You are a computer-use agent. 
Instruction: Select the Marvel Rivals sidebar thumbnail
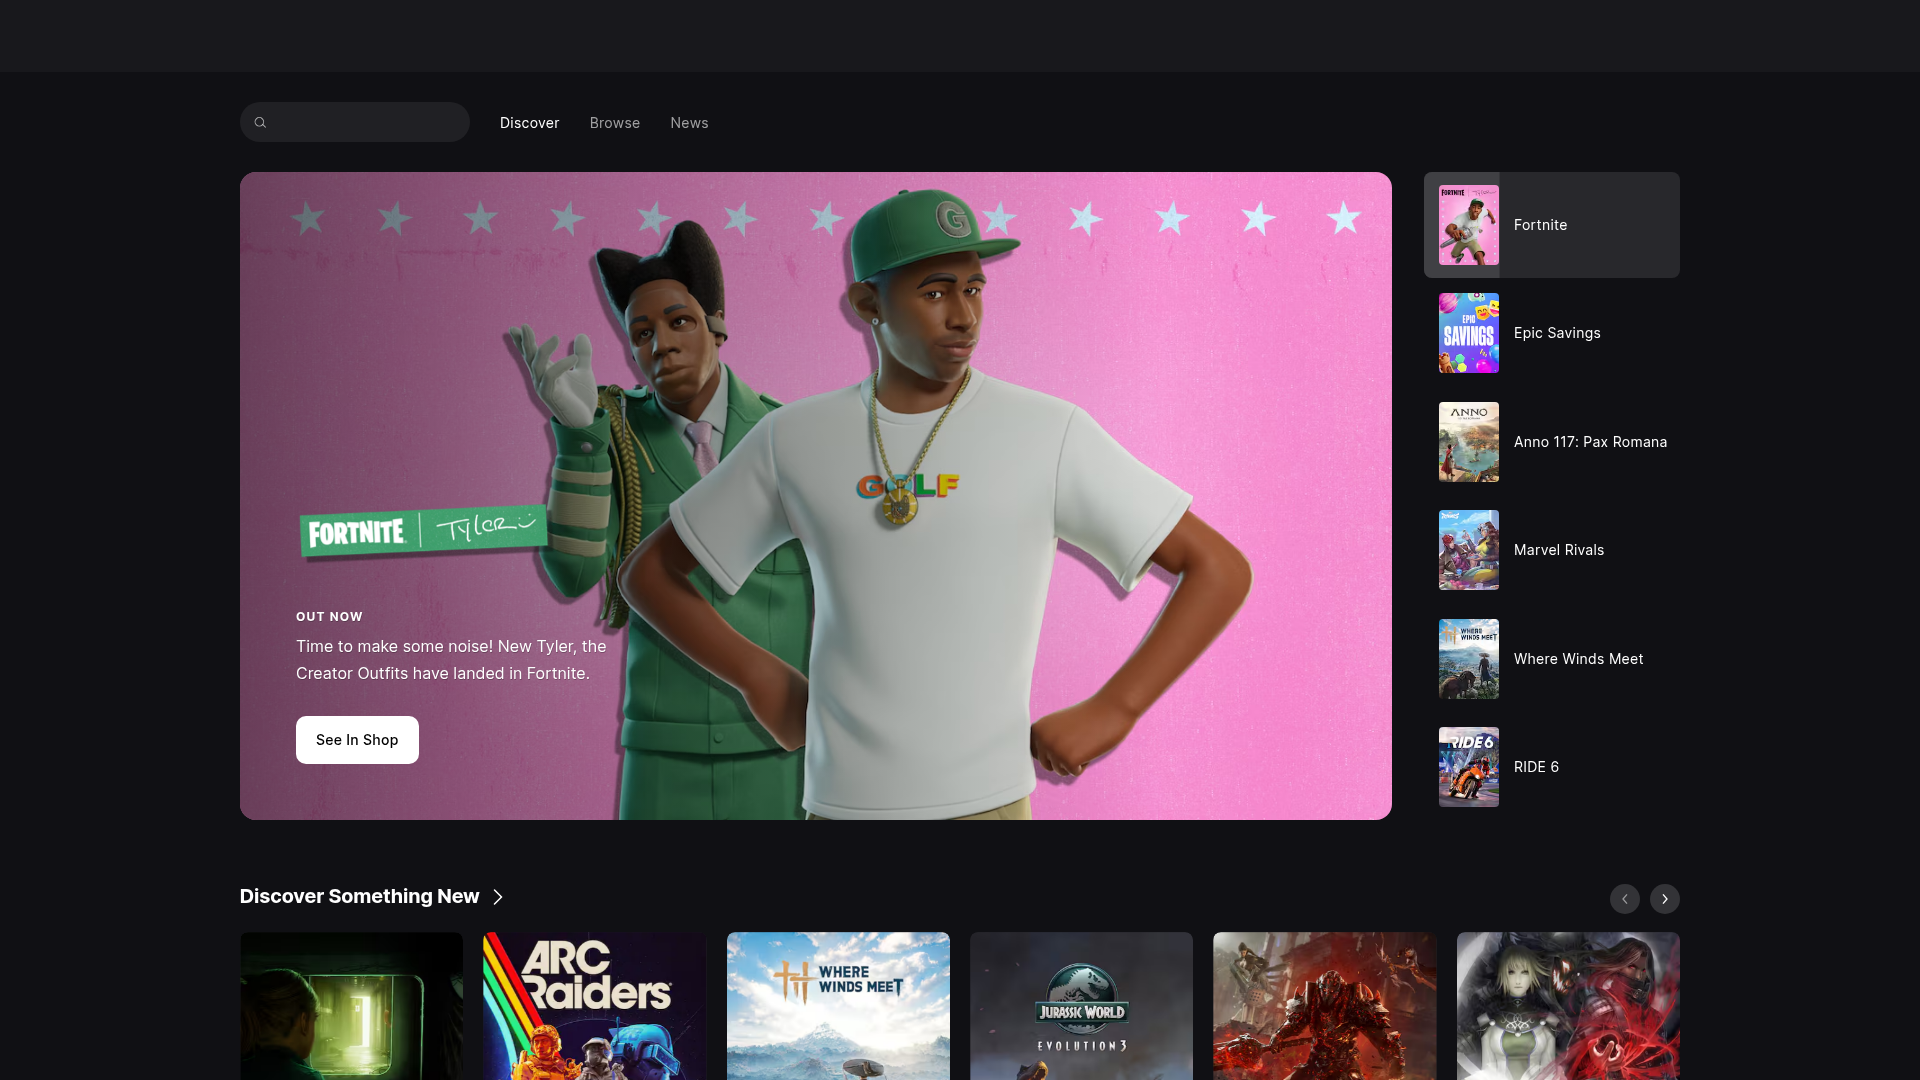tap(1468, 549)
